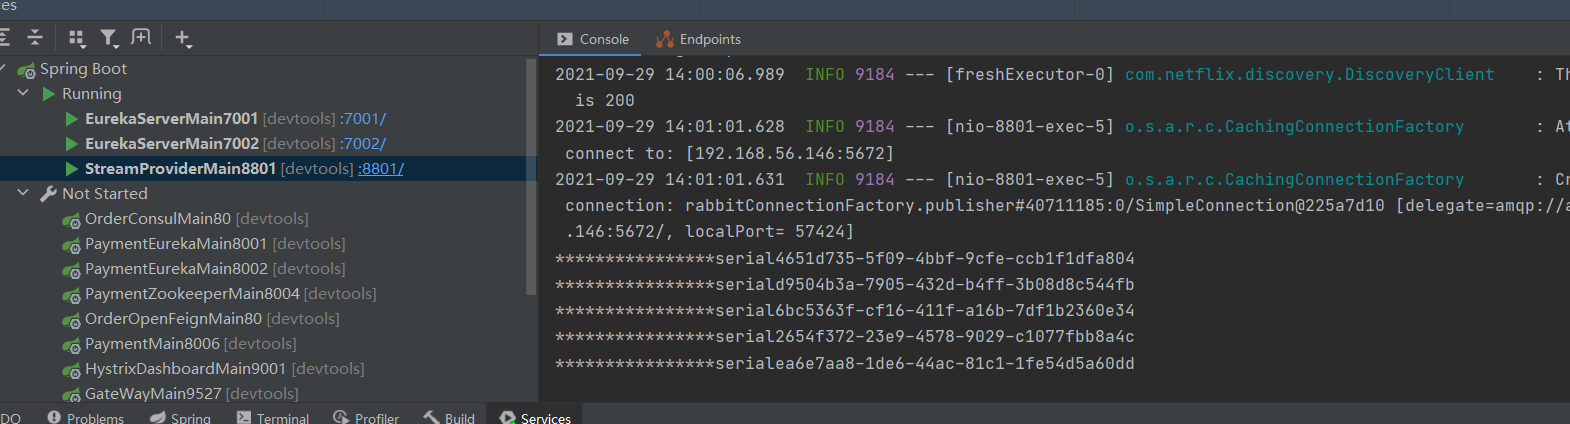1570x424 pixels.
Task: Select EurekaServerMain7002 in the services tree
Action: pos(171,144)
